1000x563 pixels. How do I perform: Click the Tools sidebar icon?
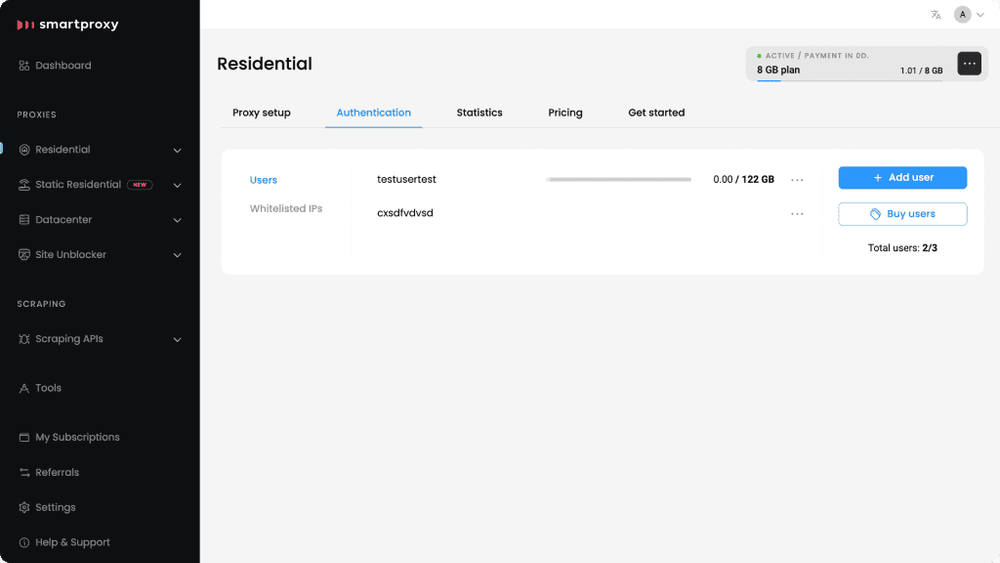point(24,388)
